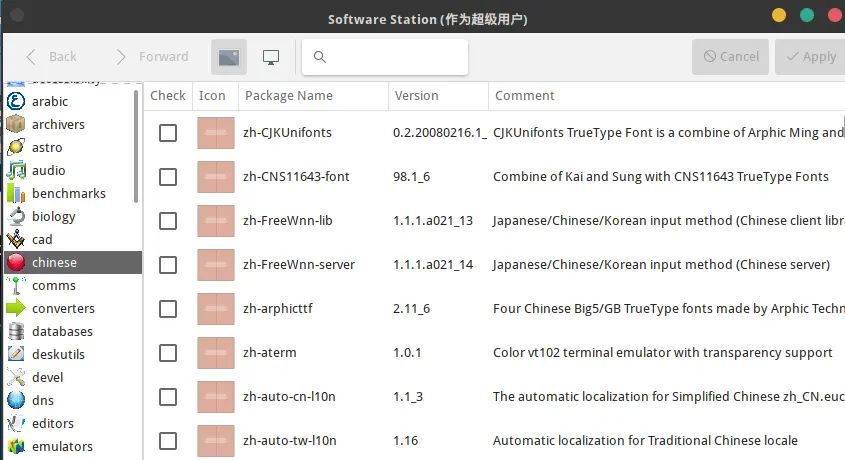
Task: Click the green converters arrow icon
Action: (15, 308)
